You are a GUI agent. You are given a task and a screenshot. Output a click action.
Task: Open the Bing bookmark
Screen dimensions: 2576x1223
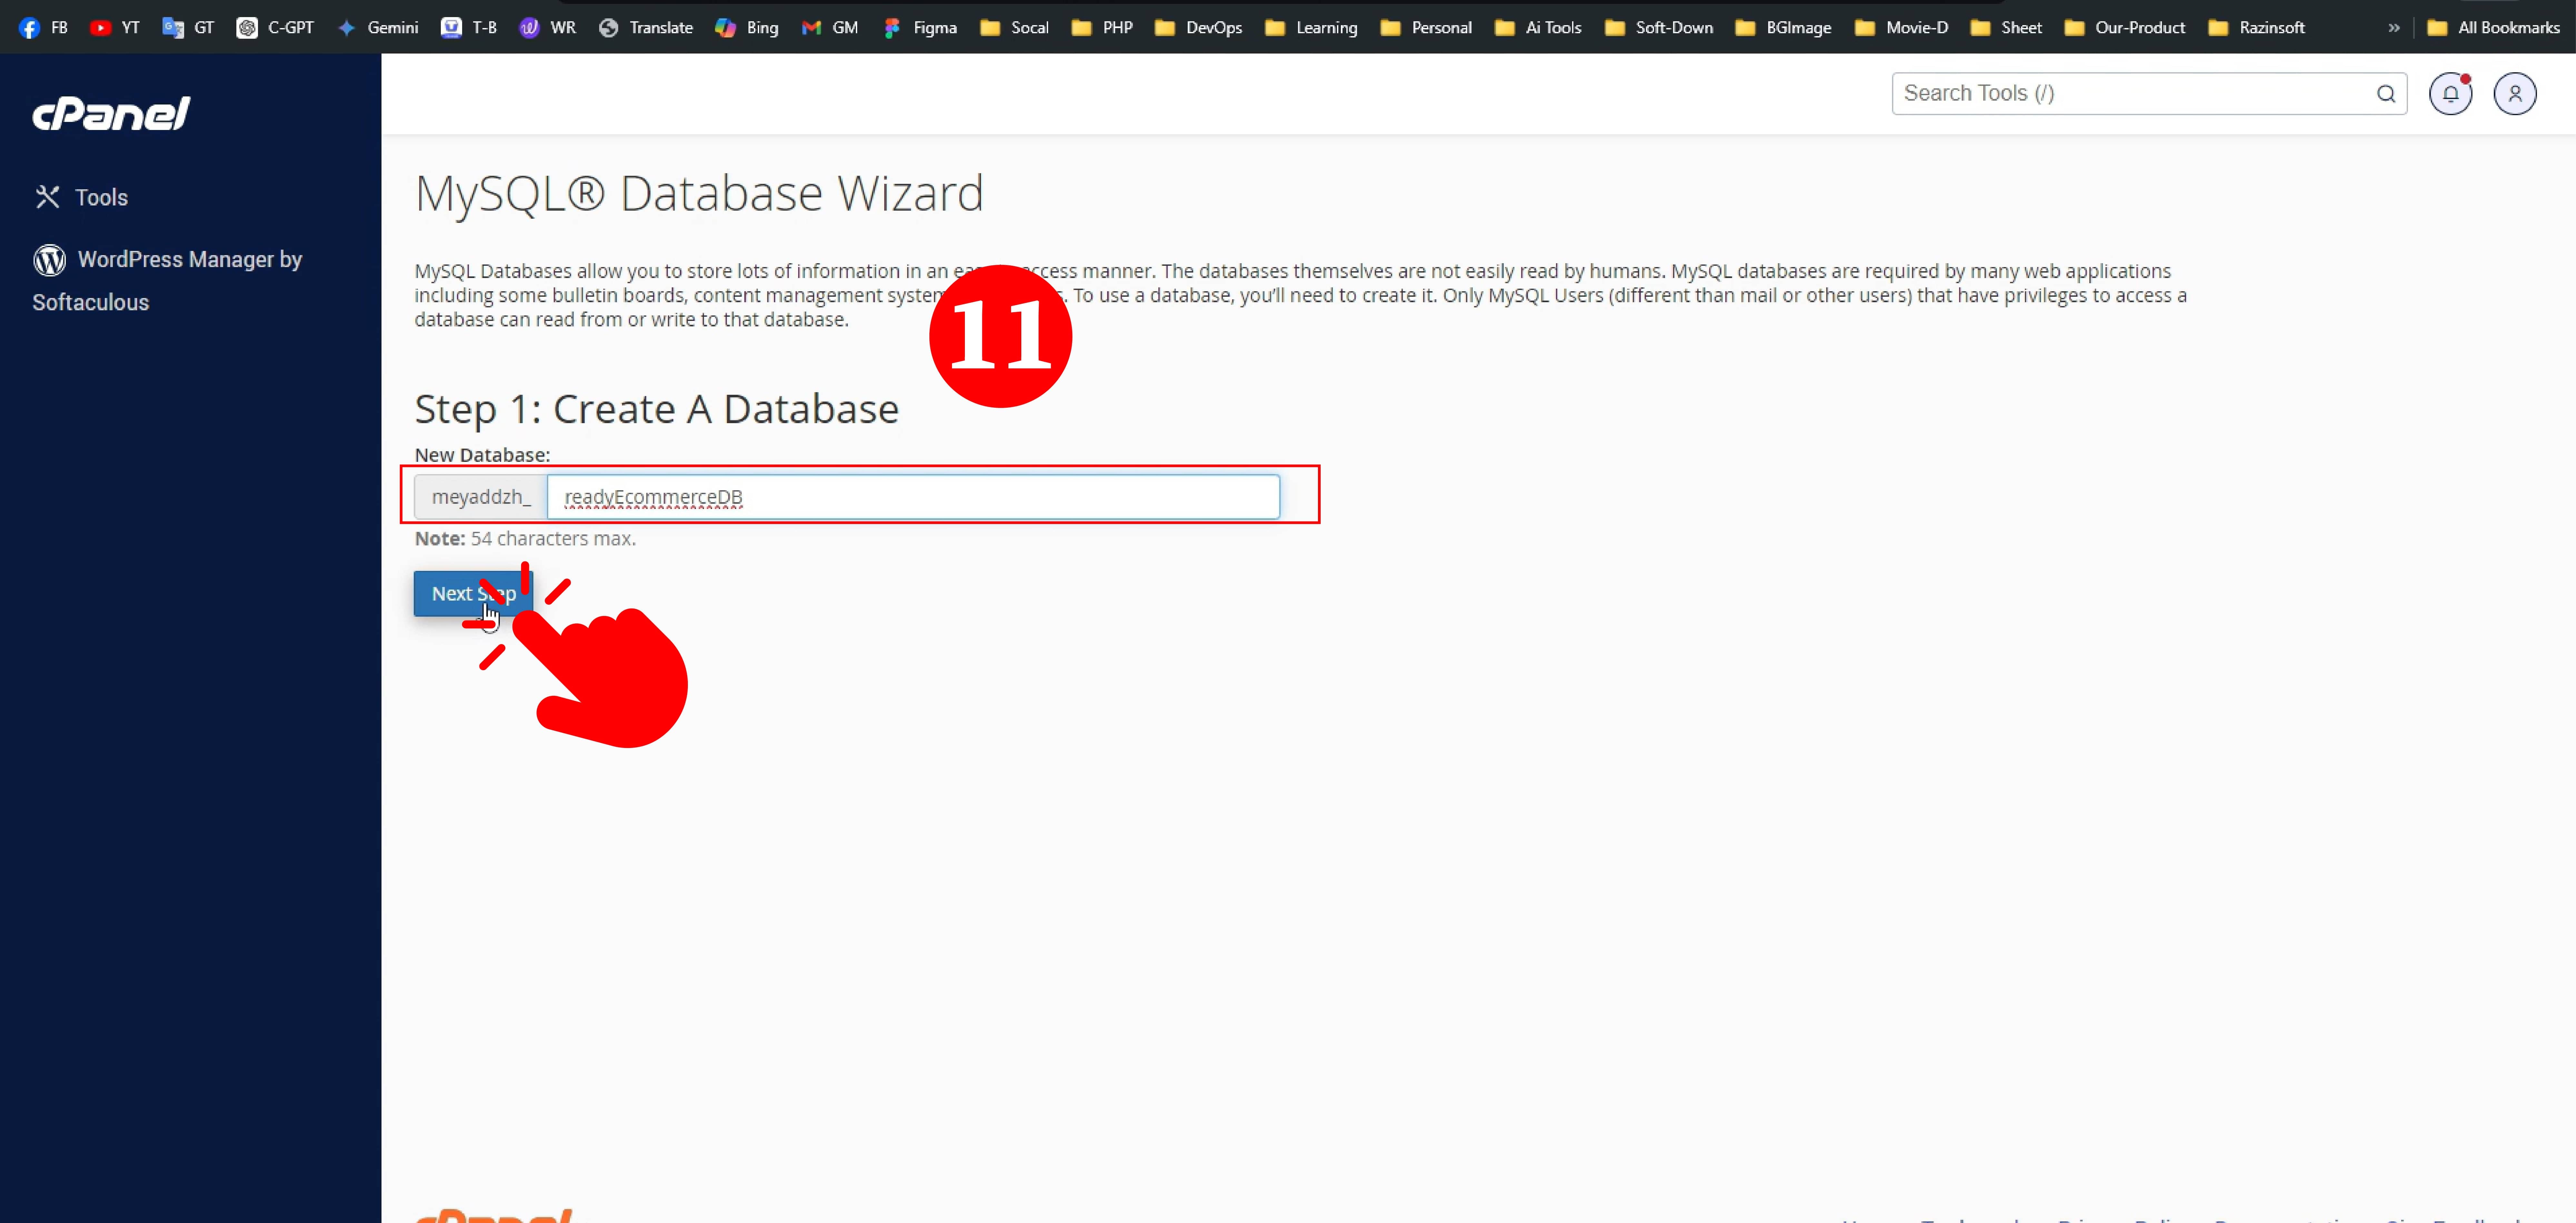coord(747,27)
